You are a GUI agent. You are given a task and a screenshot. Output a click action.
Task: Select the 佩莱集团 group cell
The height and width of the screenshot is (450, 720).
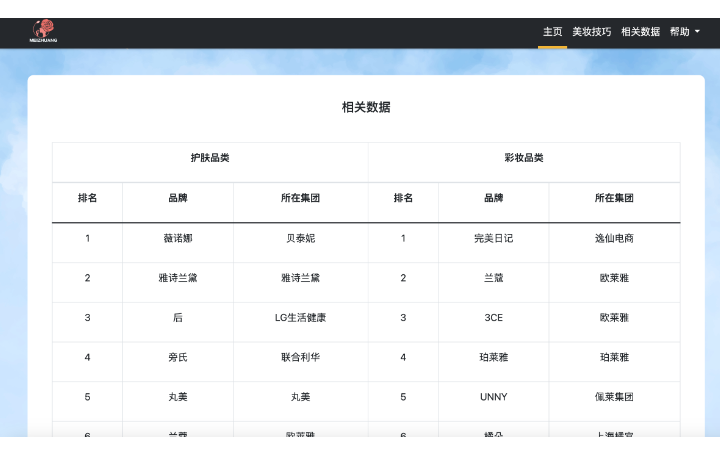pyautogui.click(x=614, y=397)
